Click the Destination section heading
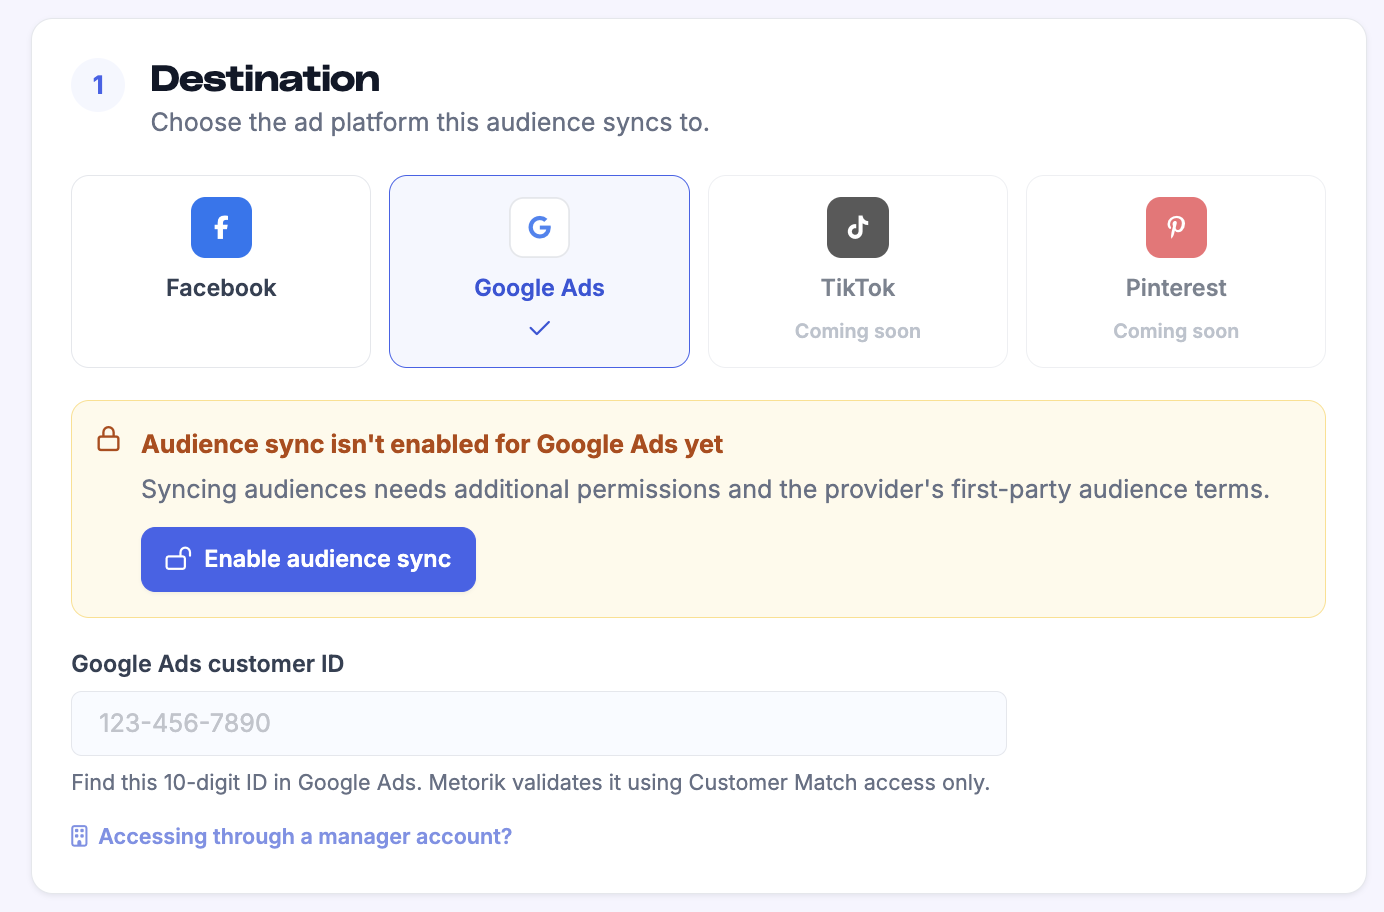This screenshot has width=1384, height=912. point(265,79)
